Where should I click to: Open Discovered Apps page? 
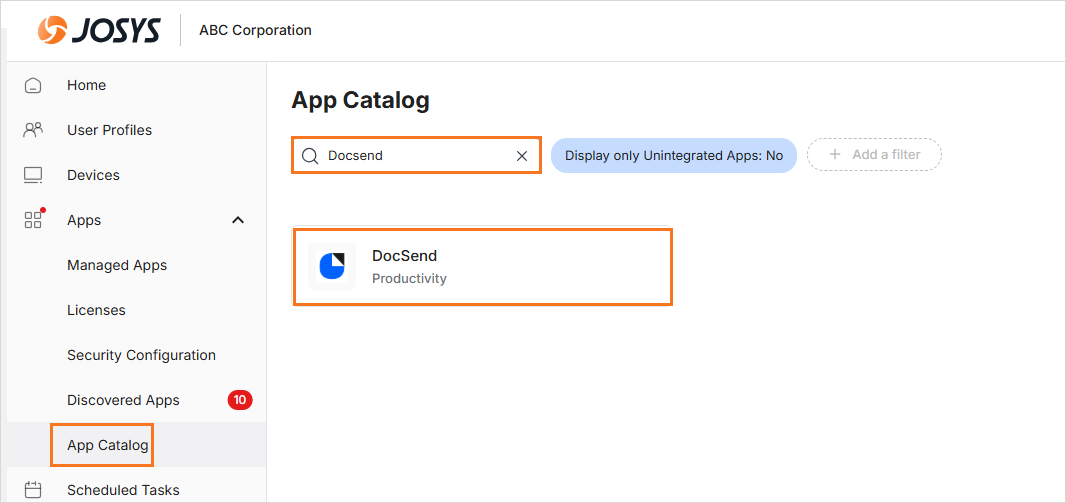click(x=123, y=400)
